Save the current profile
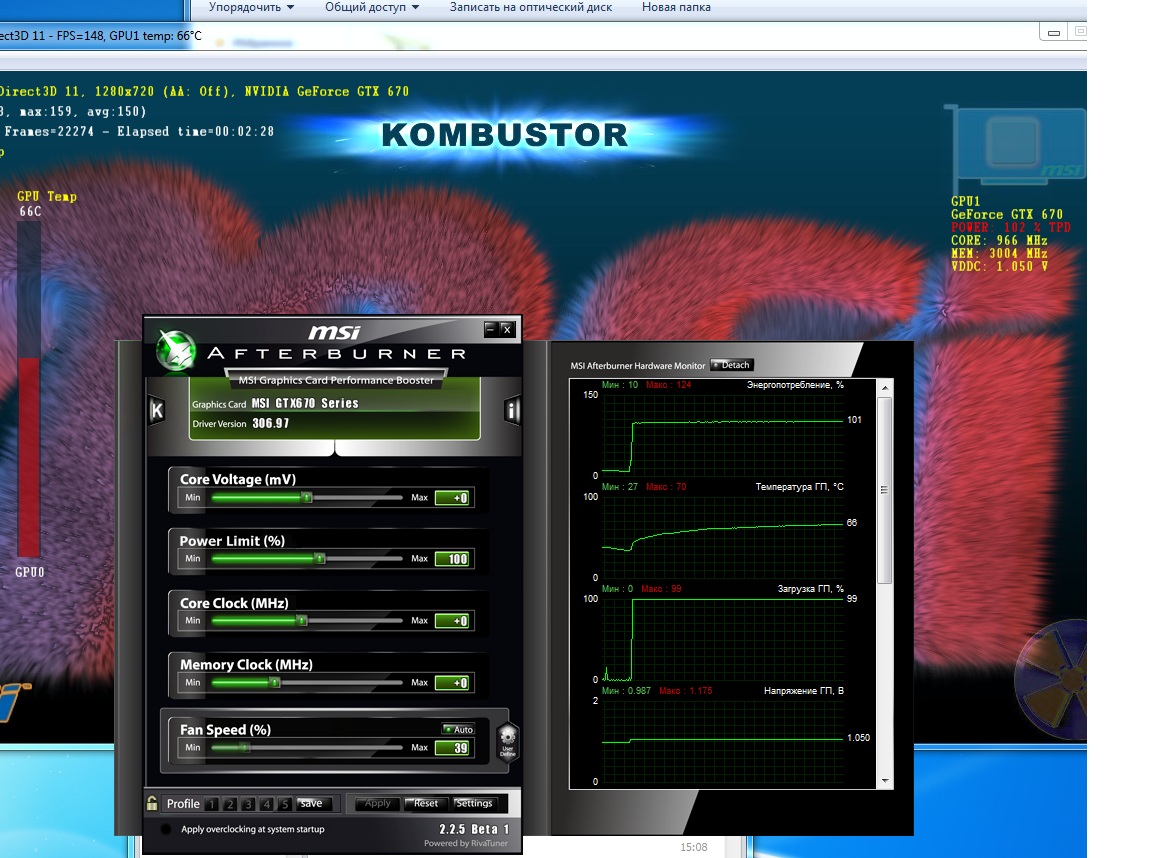This screenshot has width=1152, height=858. (314, 804)
